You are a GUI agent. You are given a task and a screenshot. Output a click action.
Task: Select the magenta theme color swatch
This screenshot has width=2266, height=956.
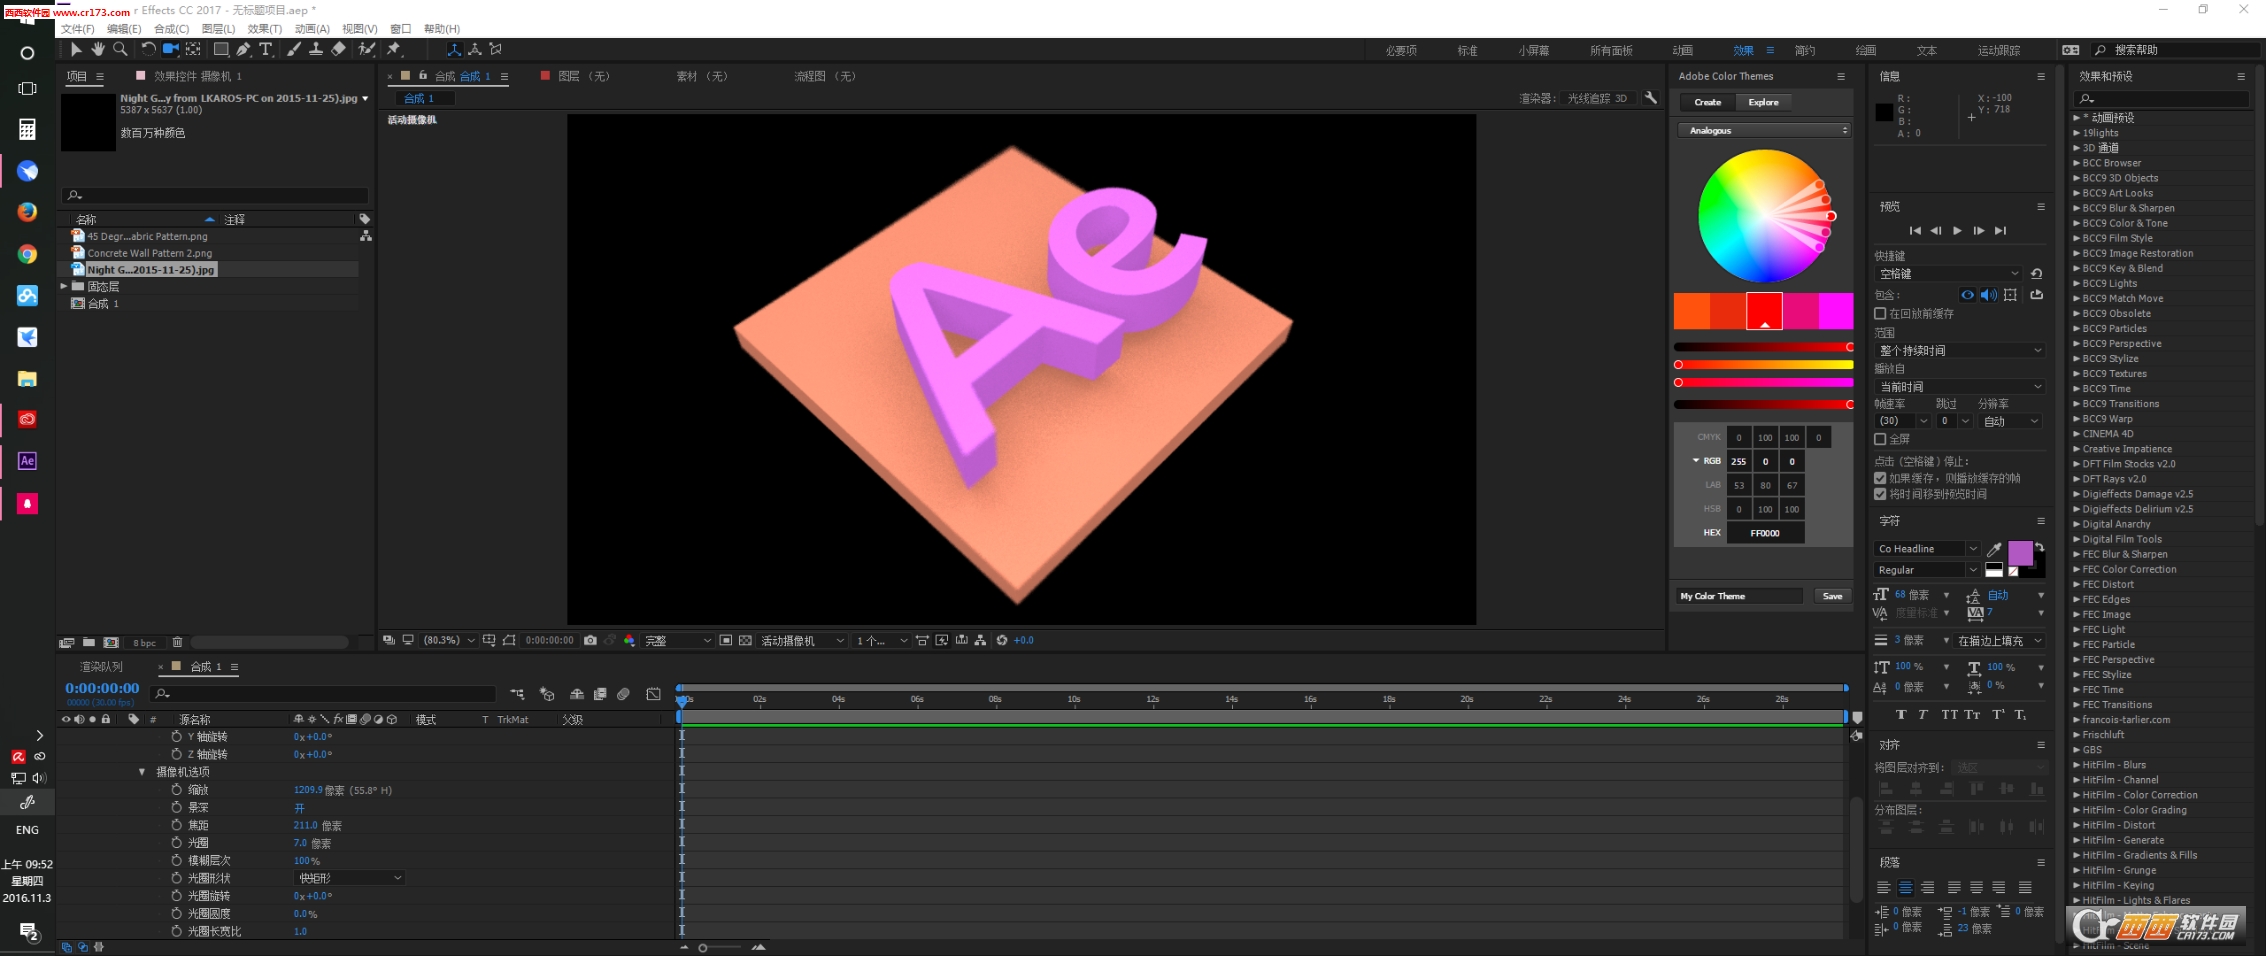(1836, 311)
